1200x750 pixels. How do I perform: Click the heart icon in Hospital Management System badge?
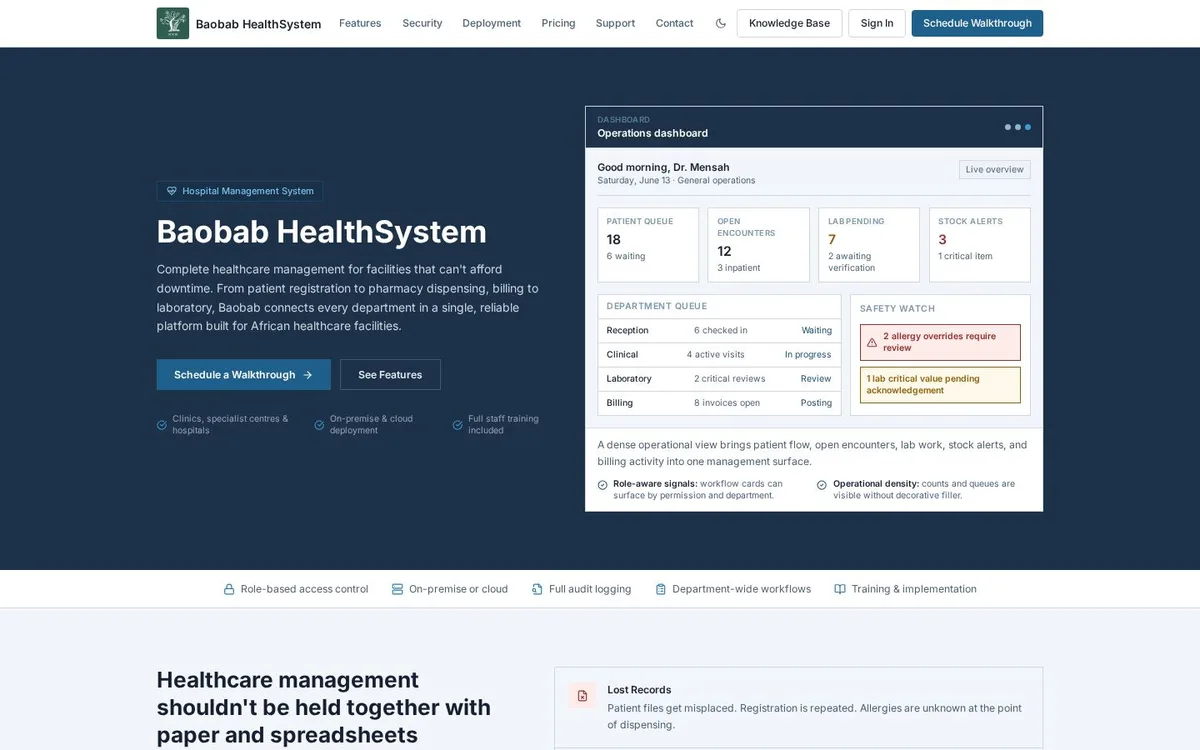(171, 191)
